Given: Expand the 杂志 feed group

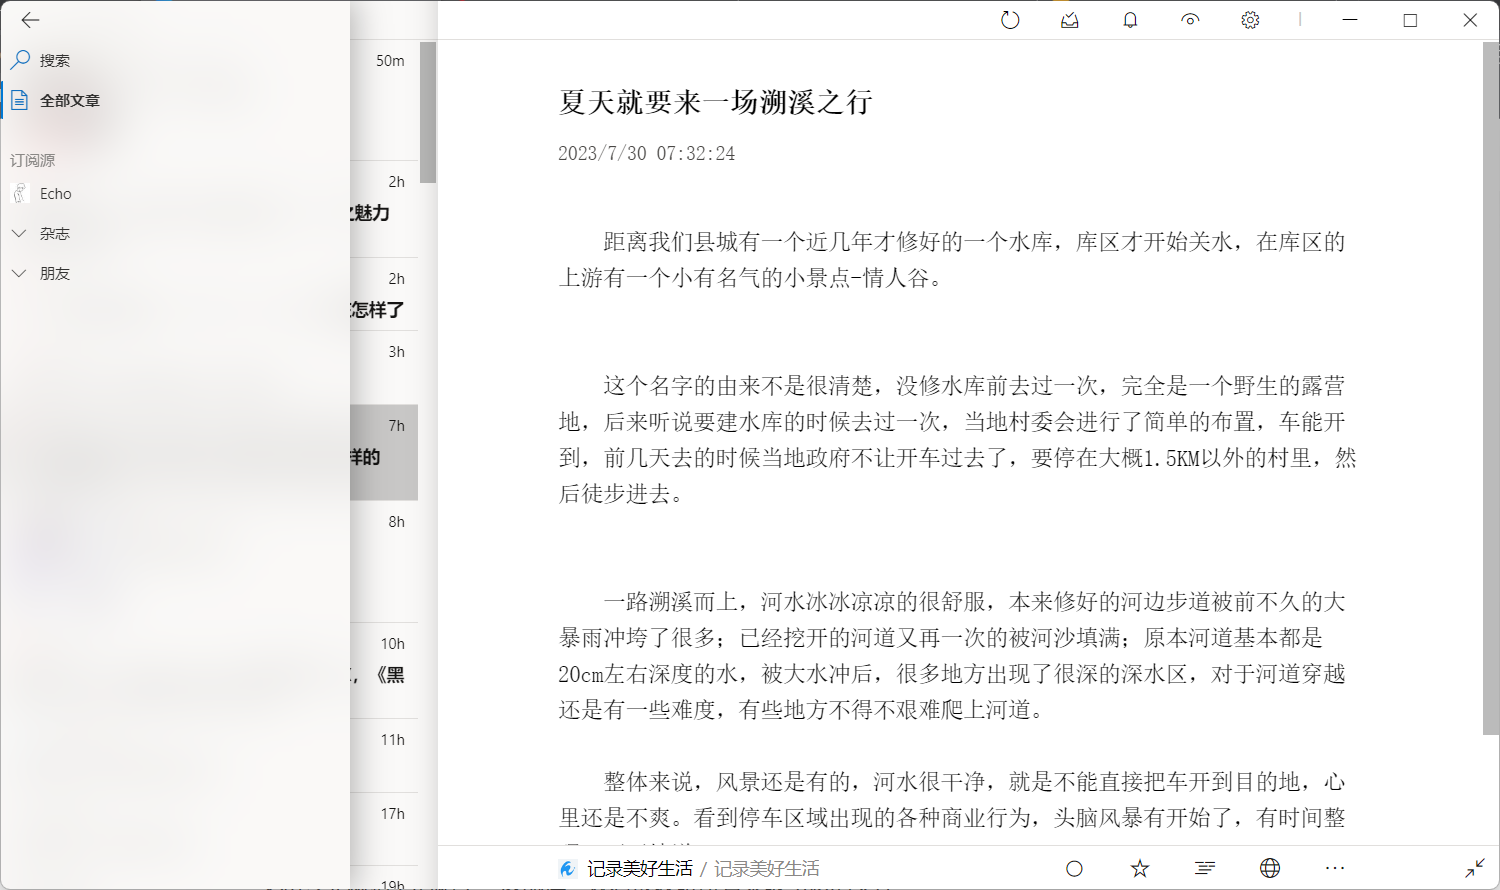Looking at the screenshot, I should point(19,233).
